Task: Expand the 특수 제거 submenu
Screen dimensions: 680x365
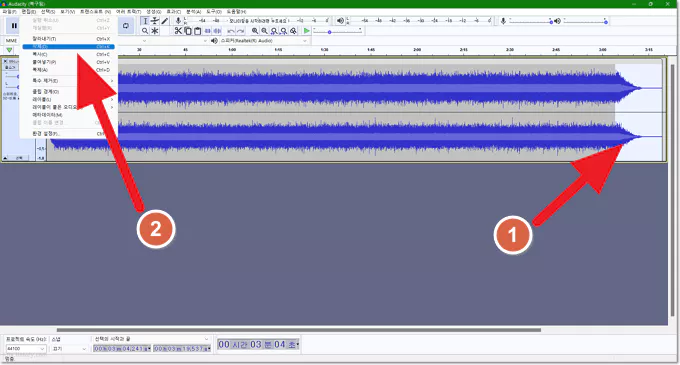Action: (x=69, y=81)
